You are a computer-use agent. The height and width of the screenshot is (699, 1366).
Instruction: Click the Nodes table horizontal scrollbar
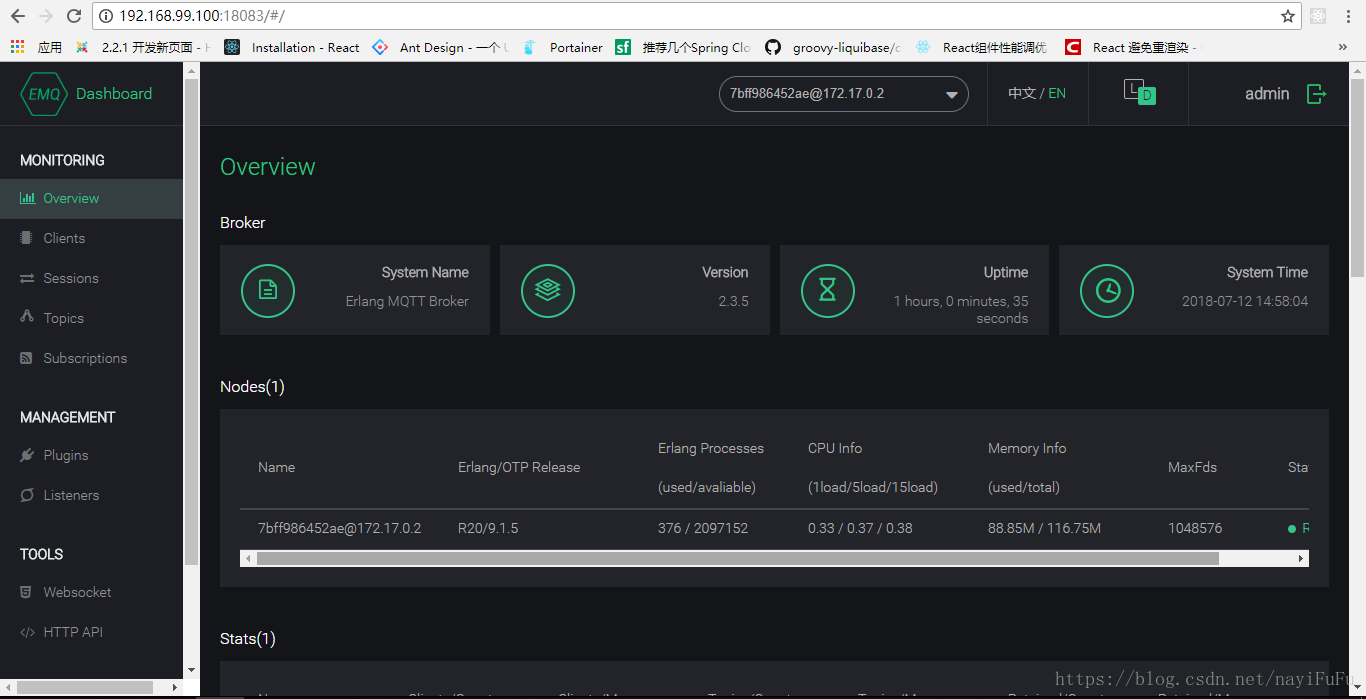[x=738, y=559]
